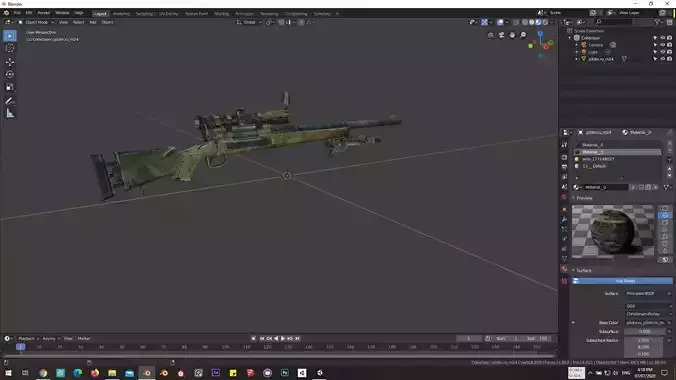The image size is (676, 380).
Task: Open the Modifiers properties tab
Action: click(x=564, y=220)
